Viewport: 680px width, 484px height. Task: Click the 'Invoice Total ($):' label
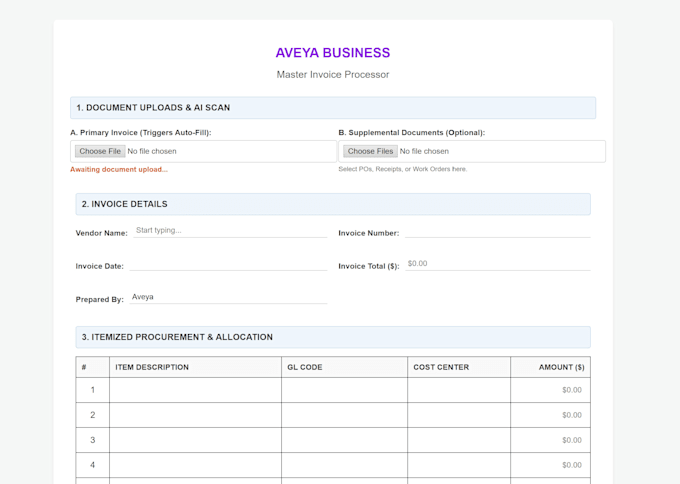click(369, 266)
